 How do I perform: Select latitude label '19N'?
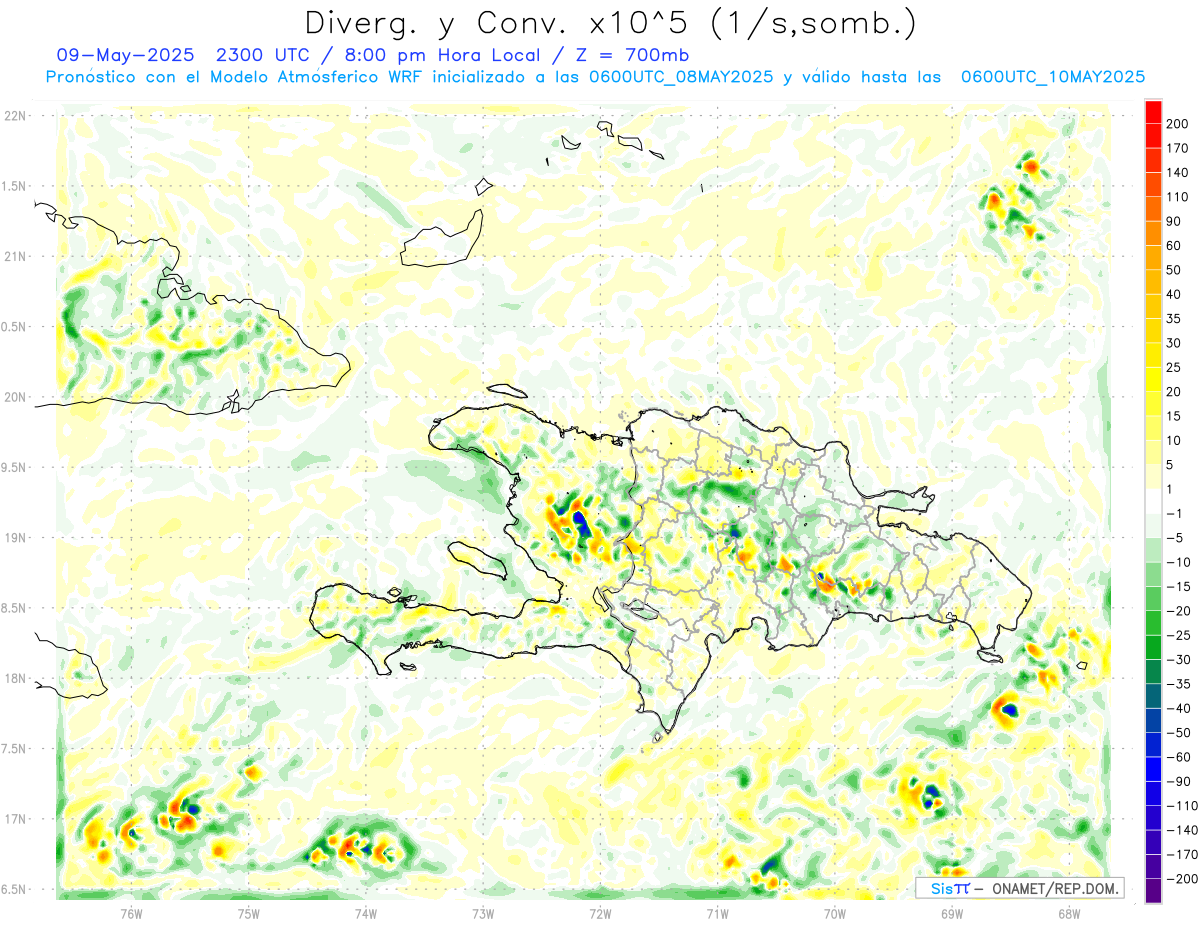(16, 538)
